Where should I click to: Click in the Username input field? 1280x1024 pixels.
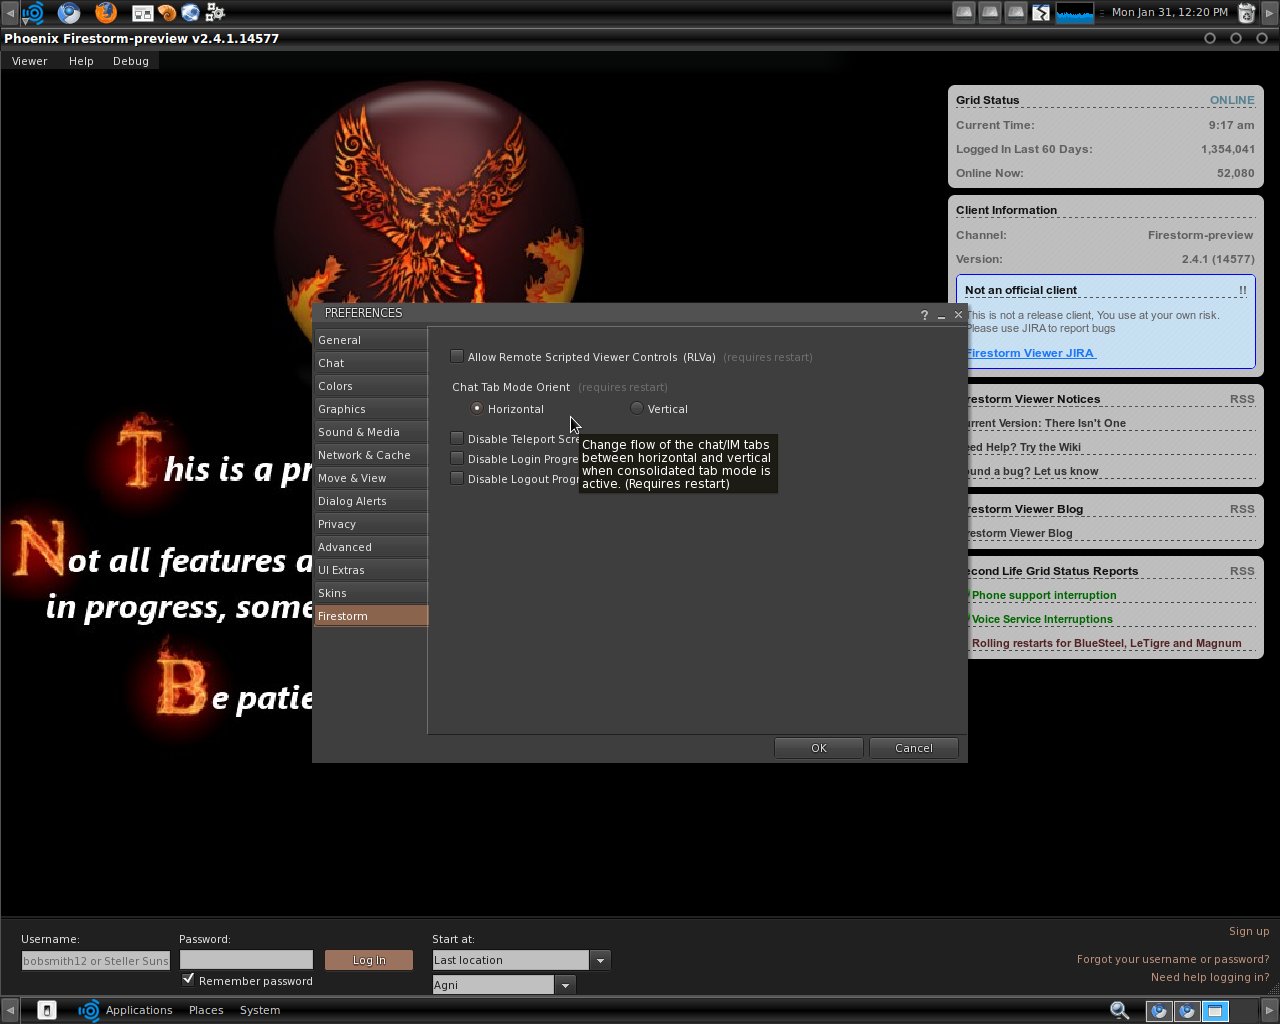96,960
